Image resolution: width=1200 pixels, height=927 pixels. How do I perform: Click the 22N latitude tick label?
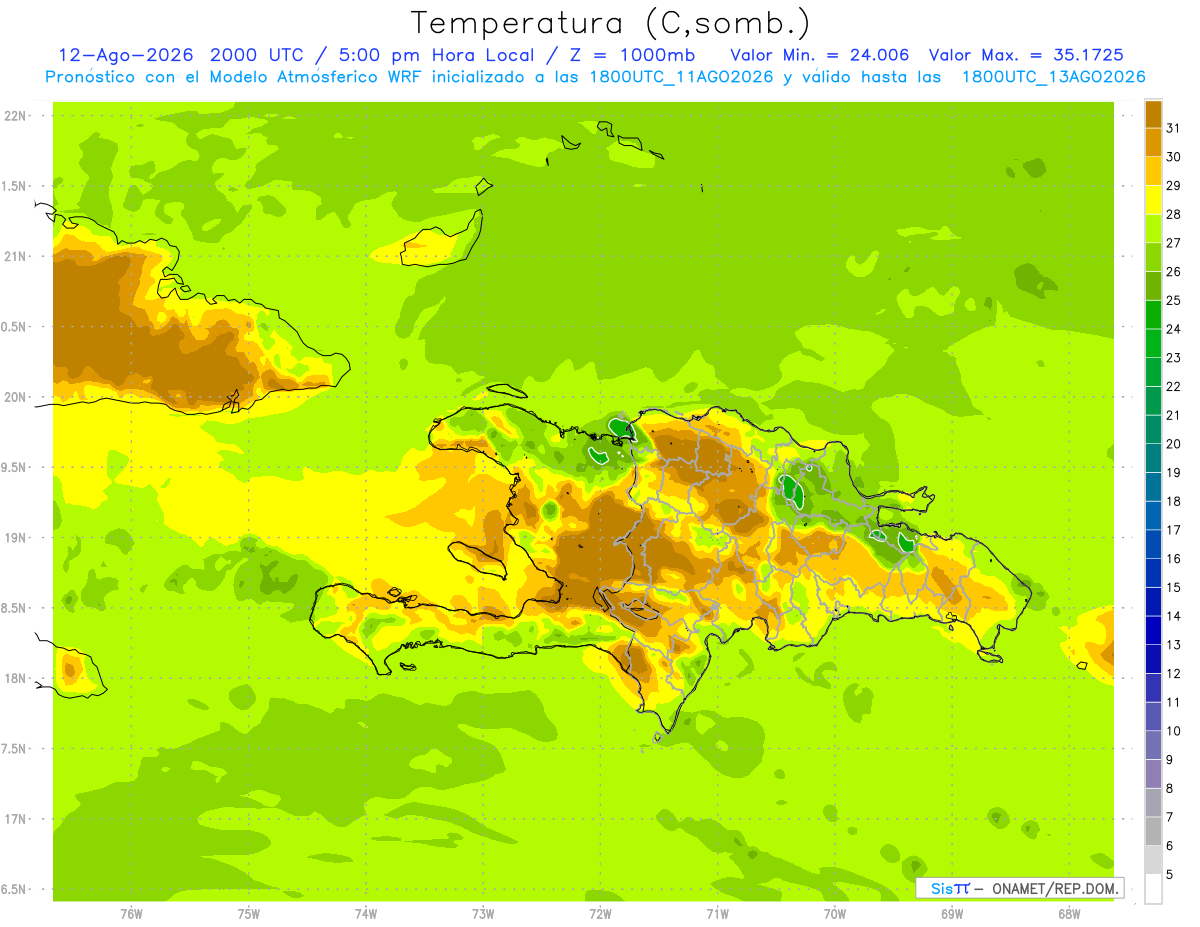click(x=15, y=116)
